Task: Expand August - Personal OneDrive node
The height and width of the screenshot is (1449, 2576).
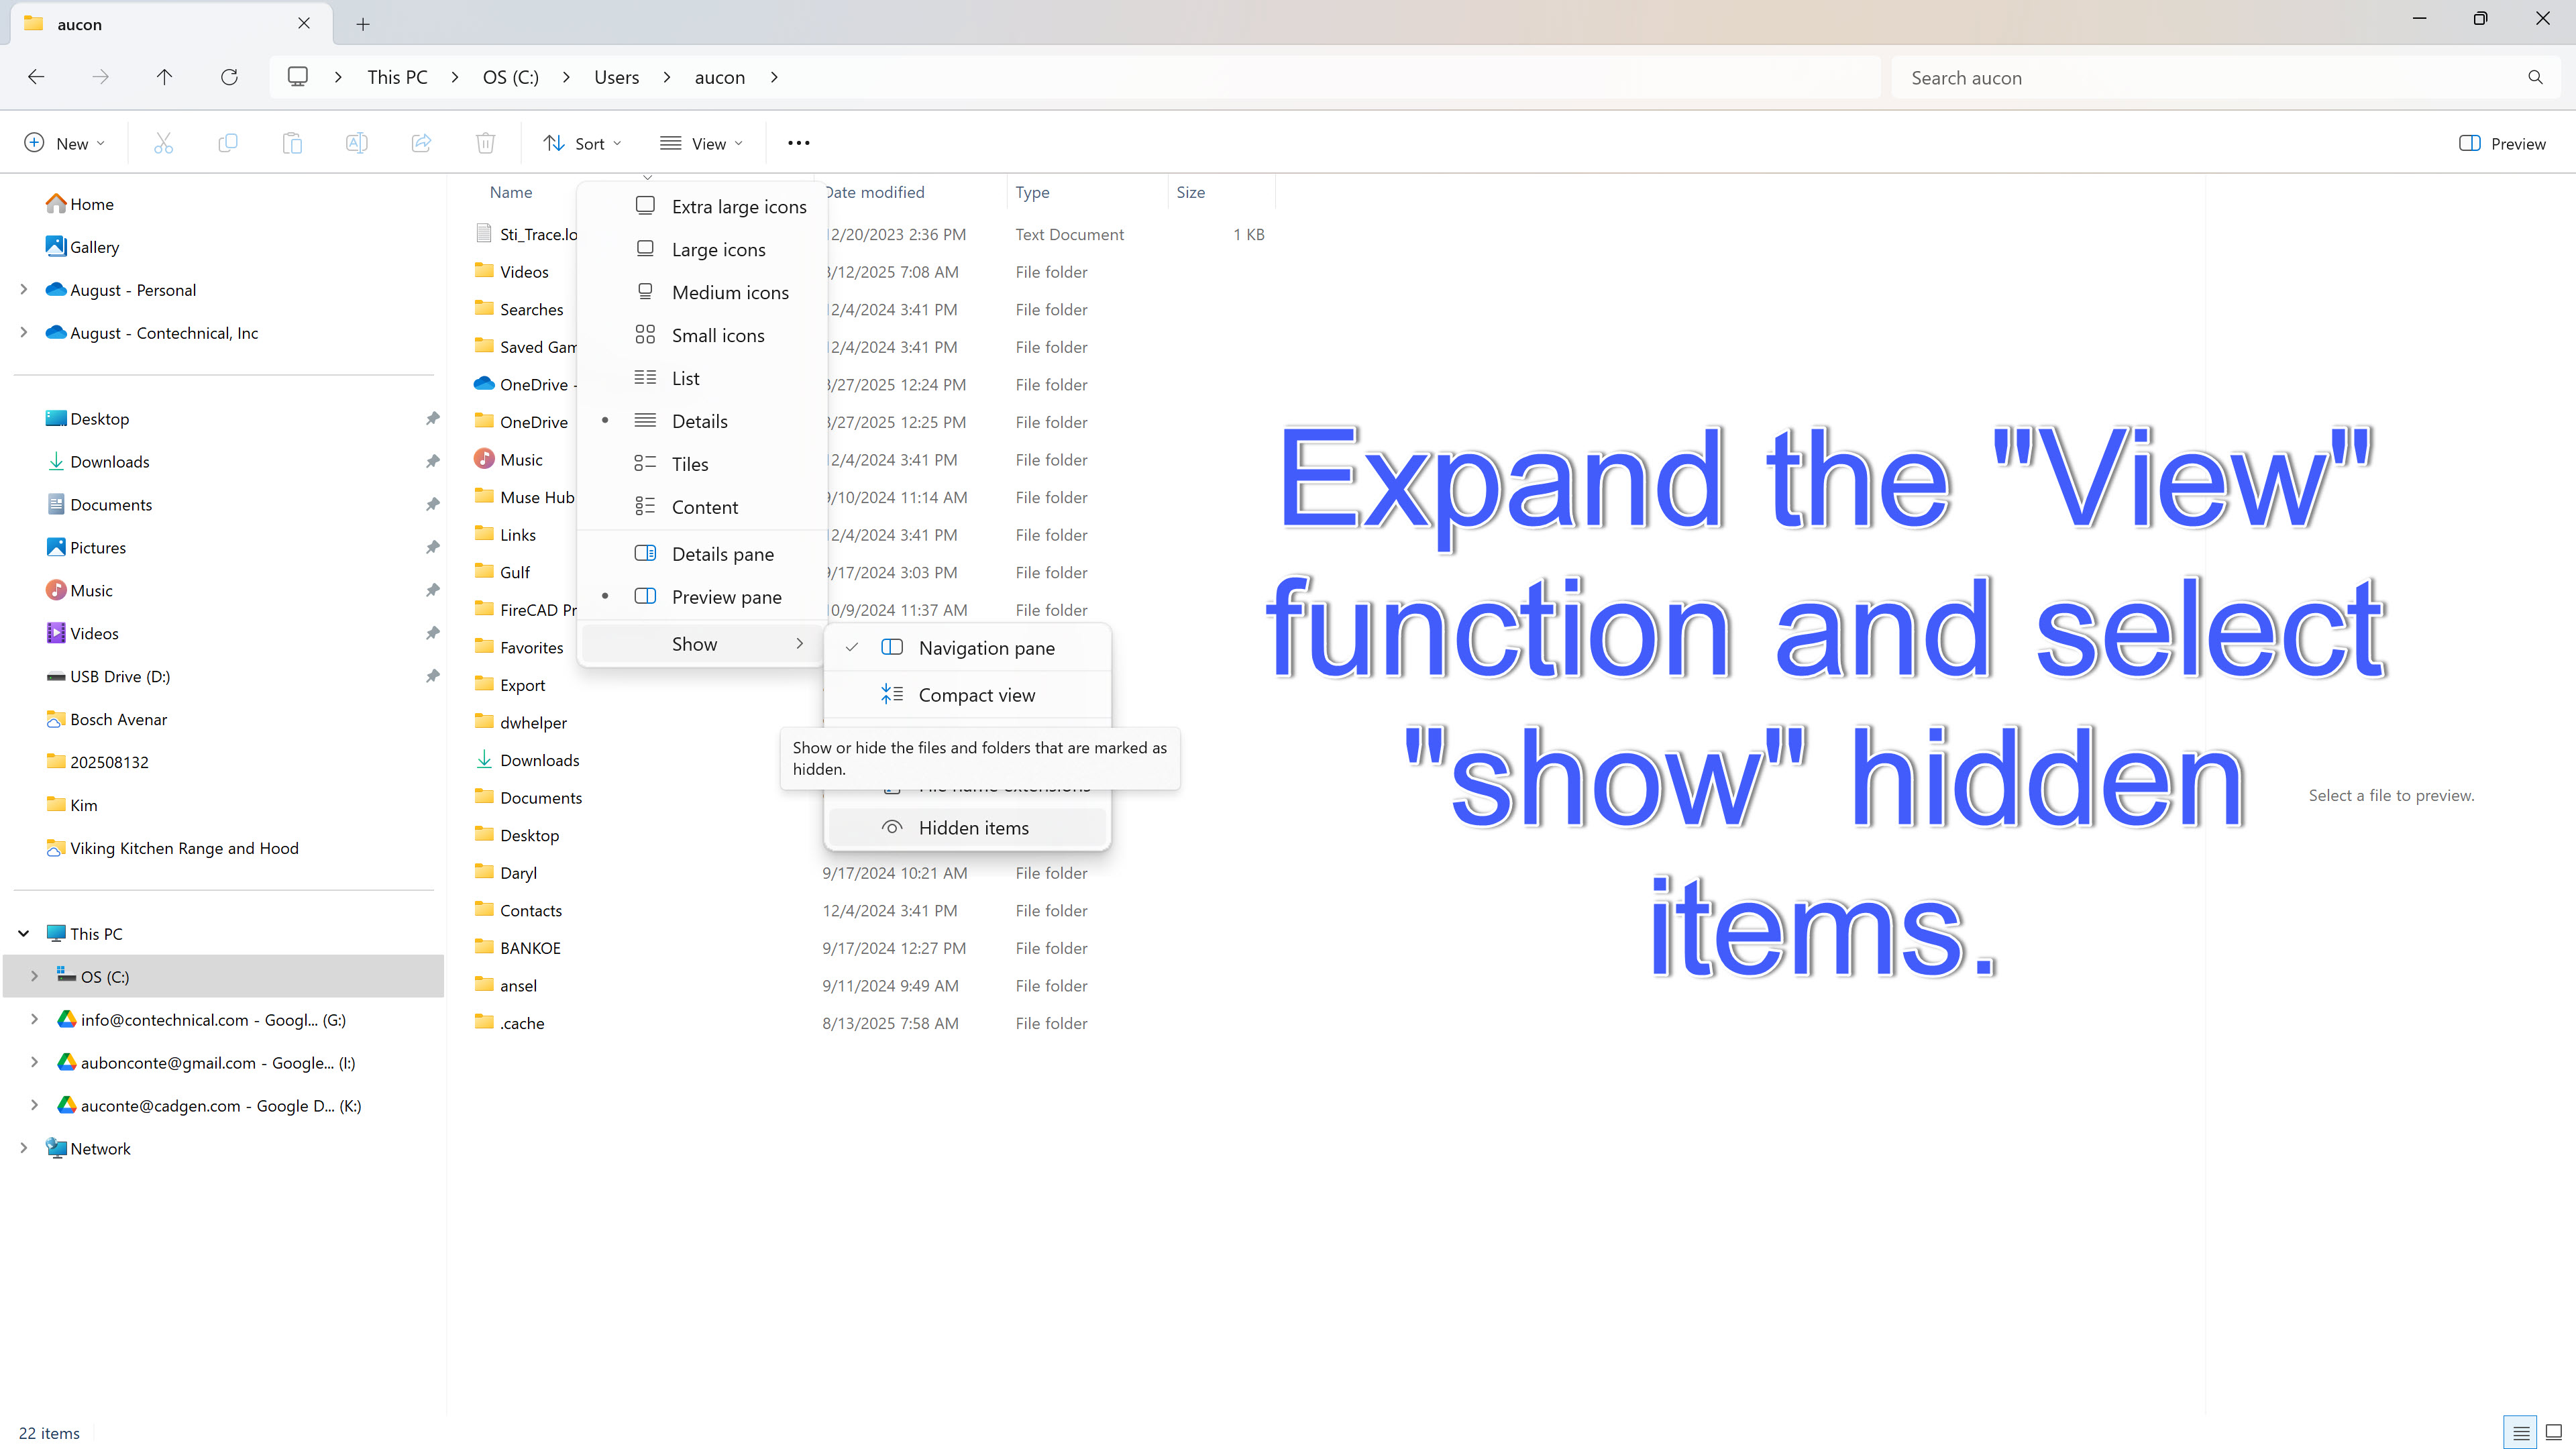Action: click(24, 290)
